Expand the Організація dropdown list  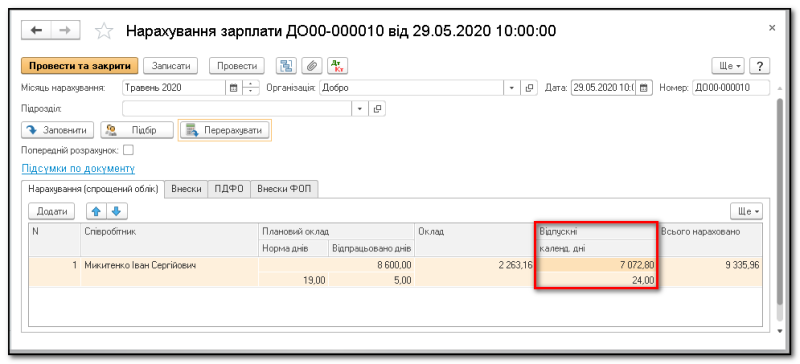click(x=512, y=88)
